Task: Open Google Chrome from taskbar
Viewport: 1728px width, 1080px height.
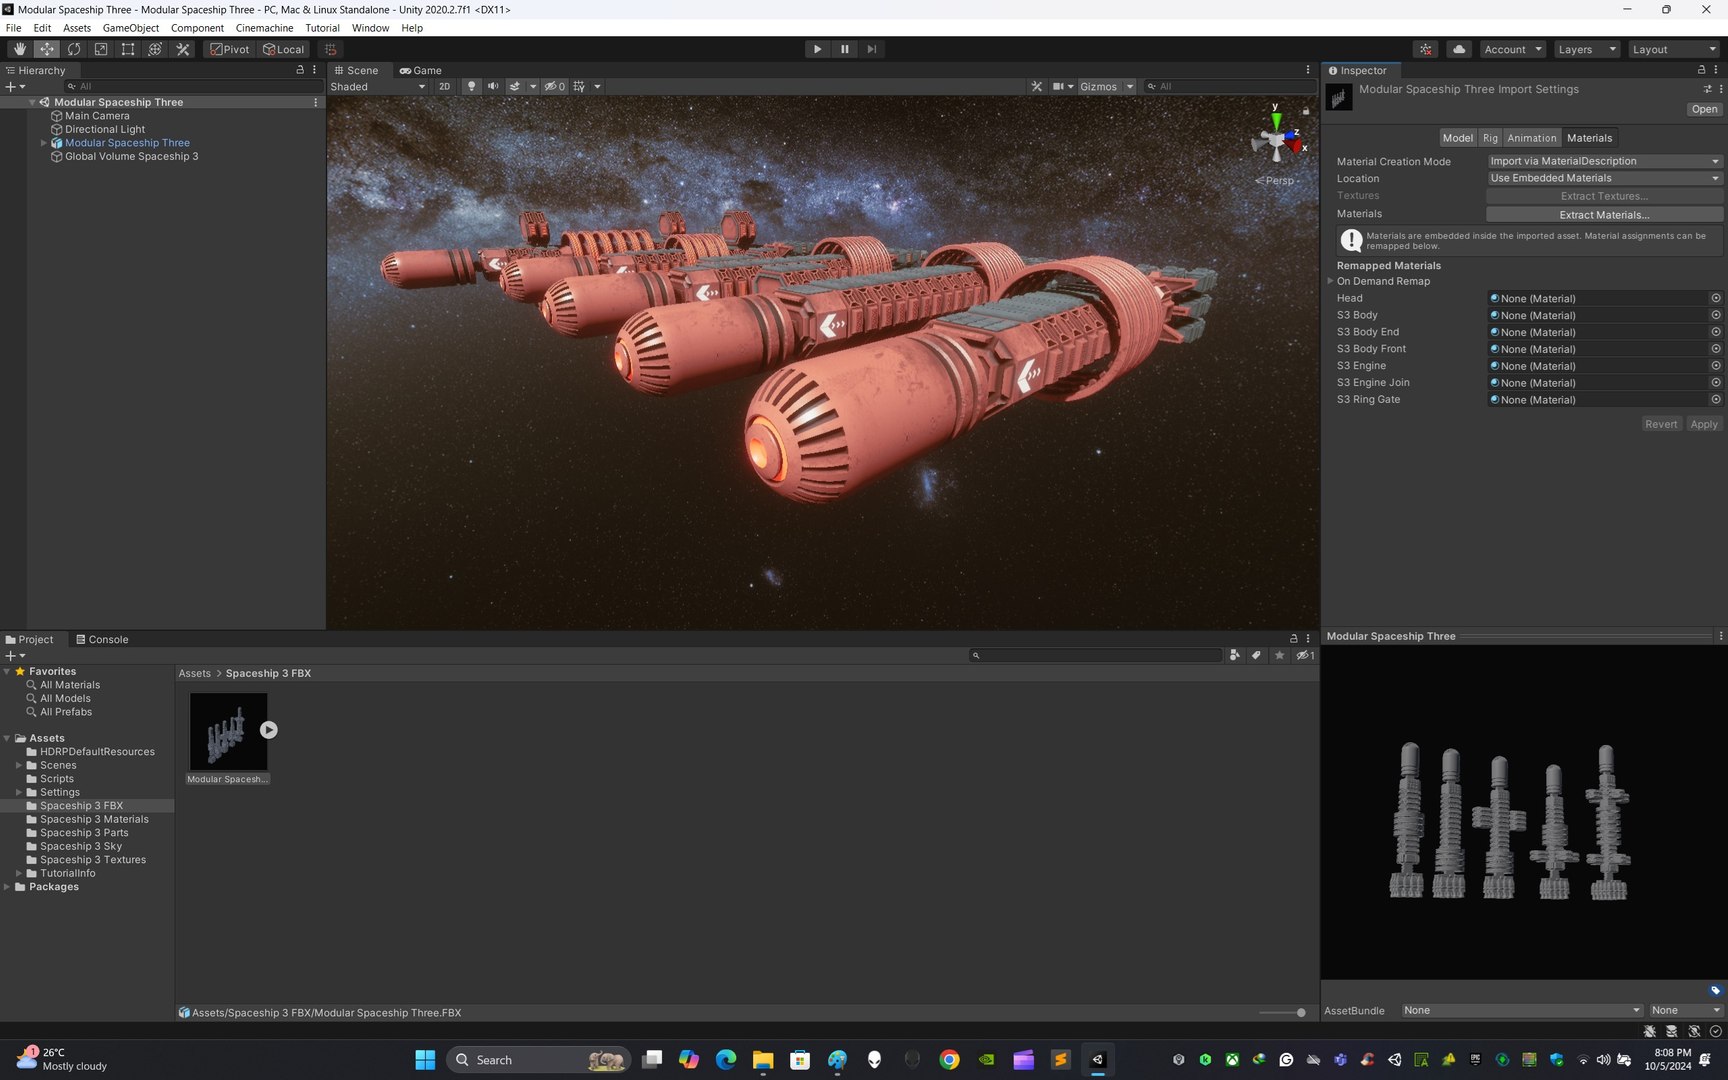Action: pyautogui.click(x=949, y=1060)
